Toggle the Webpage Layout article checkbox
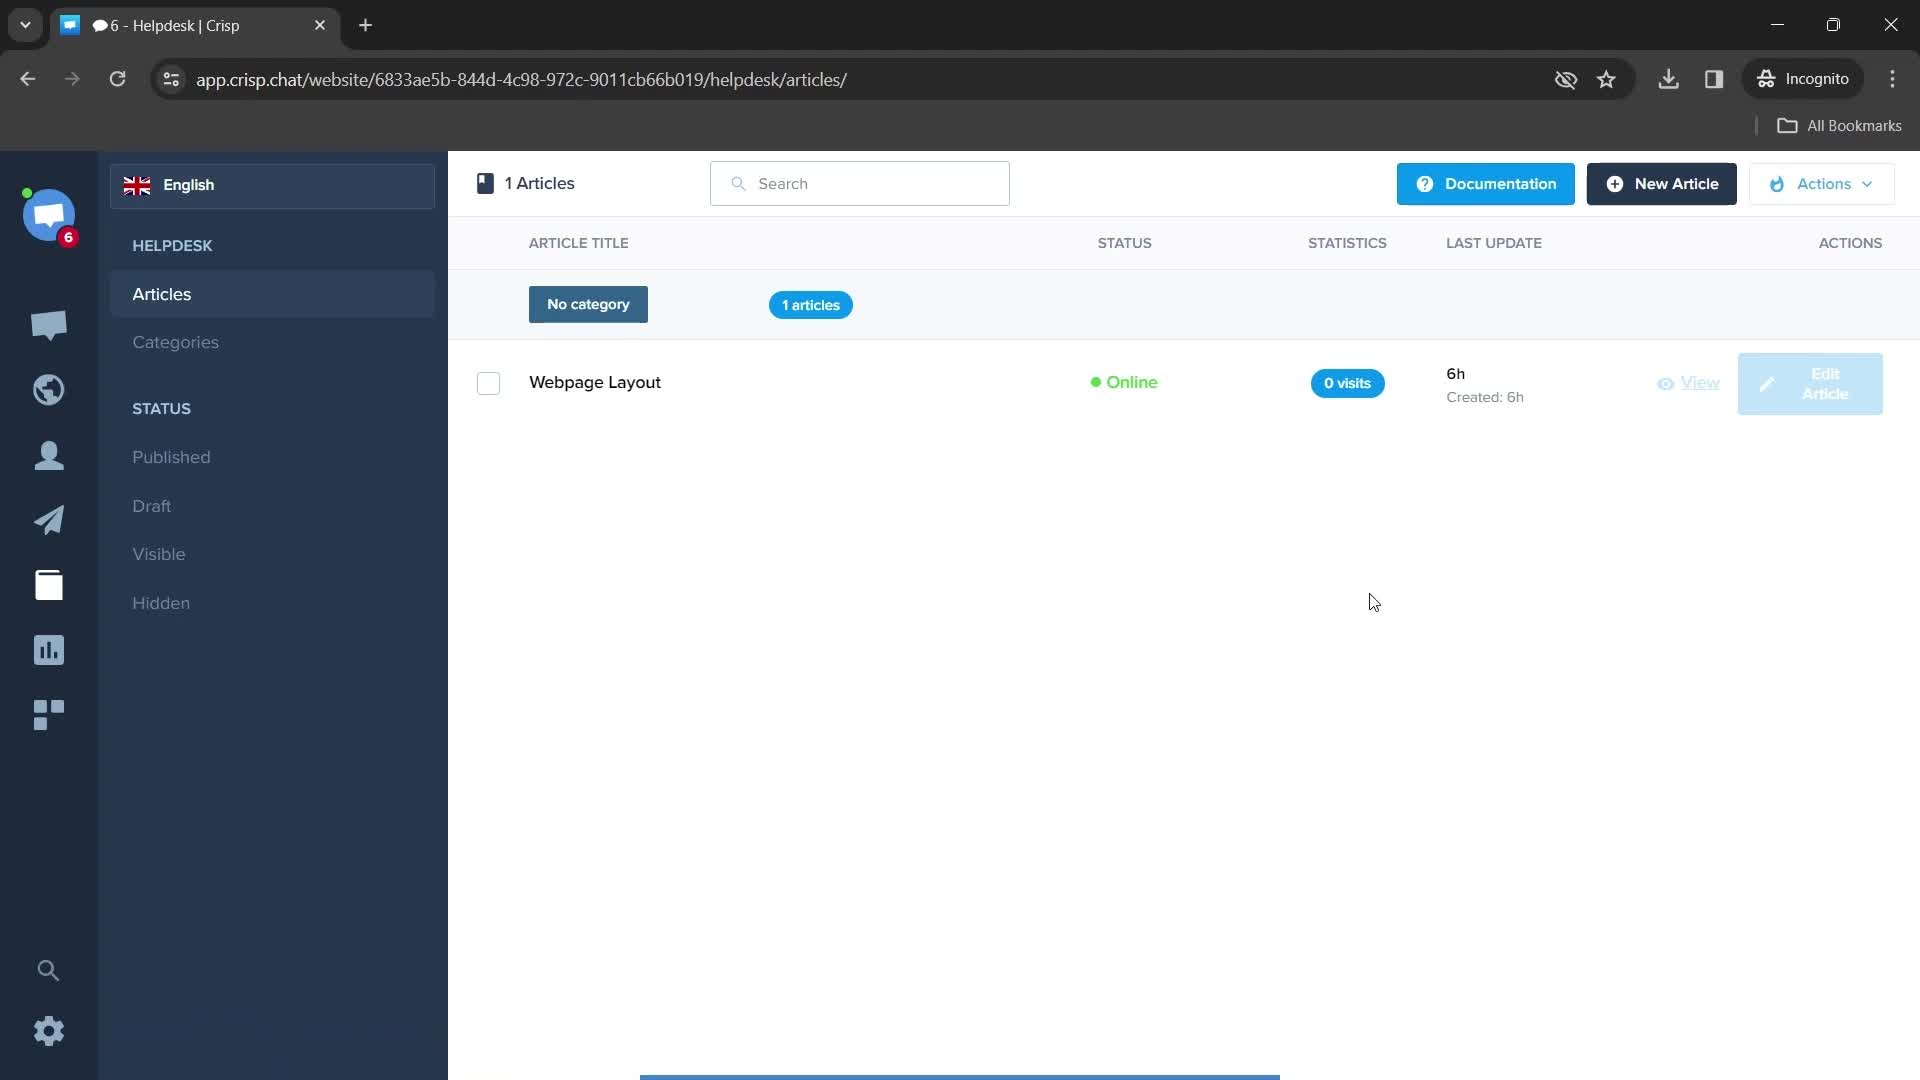The image size is (1920, 1080). (x=489, y=382)
